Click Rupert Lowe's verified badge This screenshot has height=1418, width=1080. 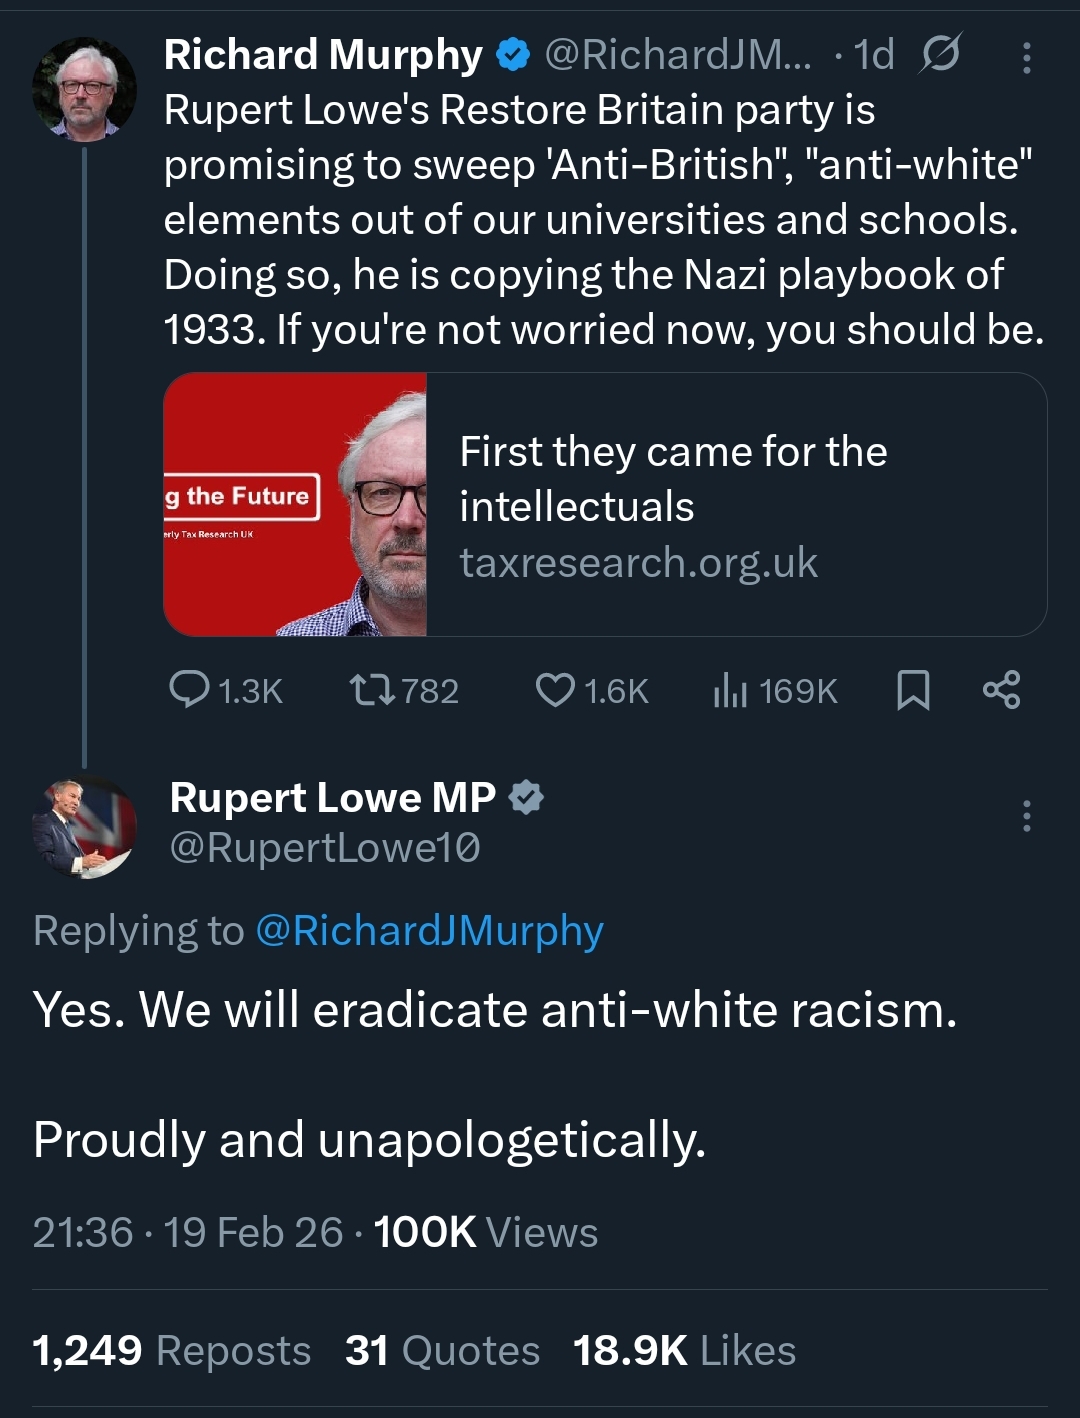pos(526,798)
